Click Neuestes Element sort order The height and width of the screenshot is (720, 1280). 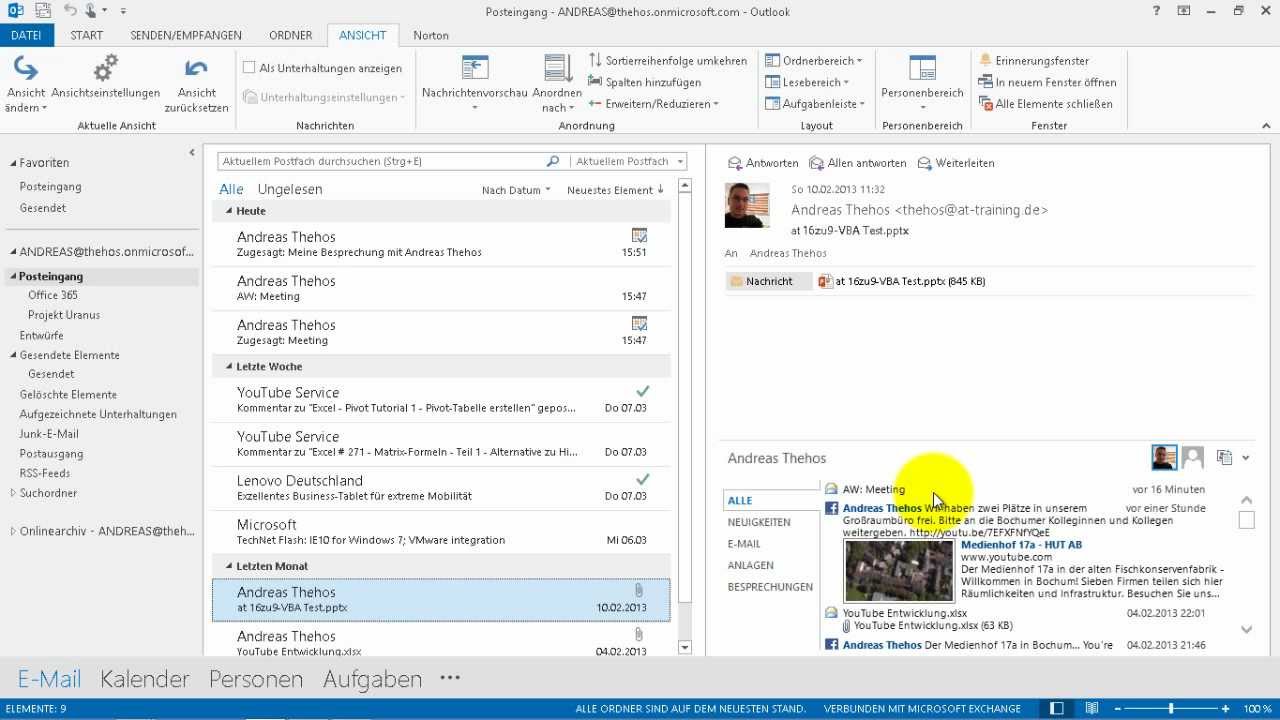[615, 190]
